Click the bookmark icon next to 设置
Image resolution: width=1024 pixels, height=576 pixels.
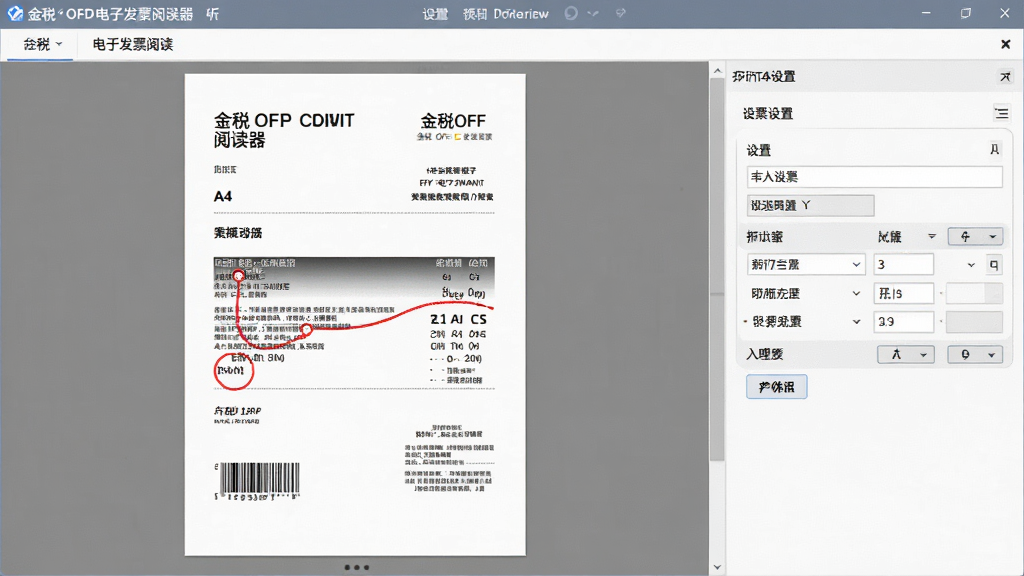point(995,150)
